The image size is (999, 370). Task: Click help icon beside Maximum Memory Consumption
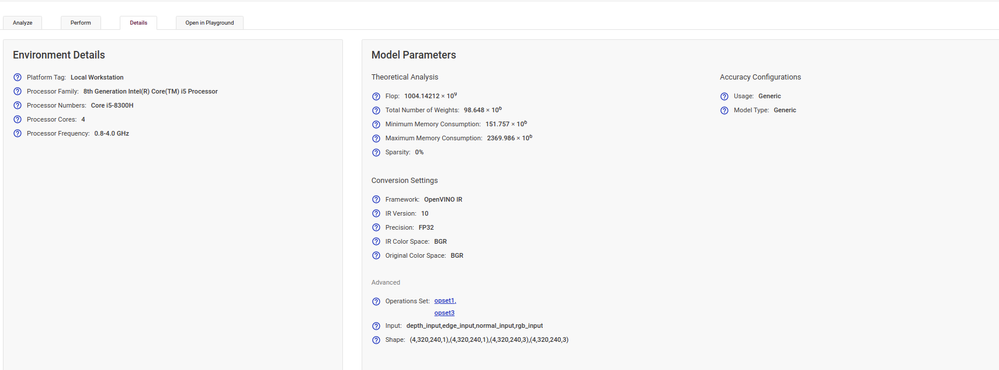[376, 138]
